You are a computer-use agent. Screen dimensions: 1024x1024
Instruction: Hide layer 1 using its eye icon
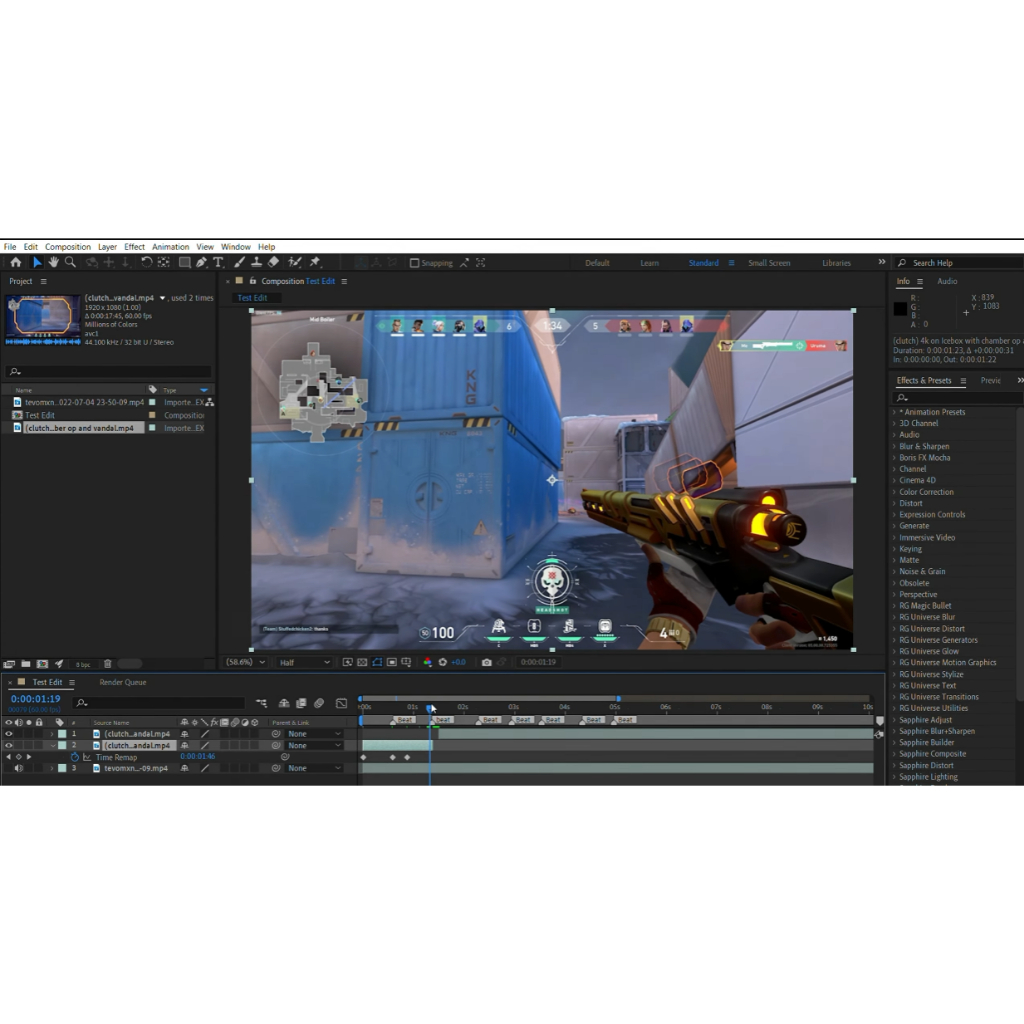point(9,734)
